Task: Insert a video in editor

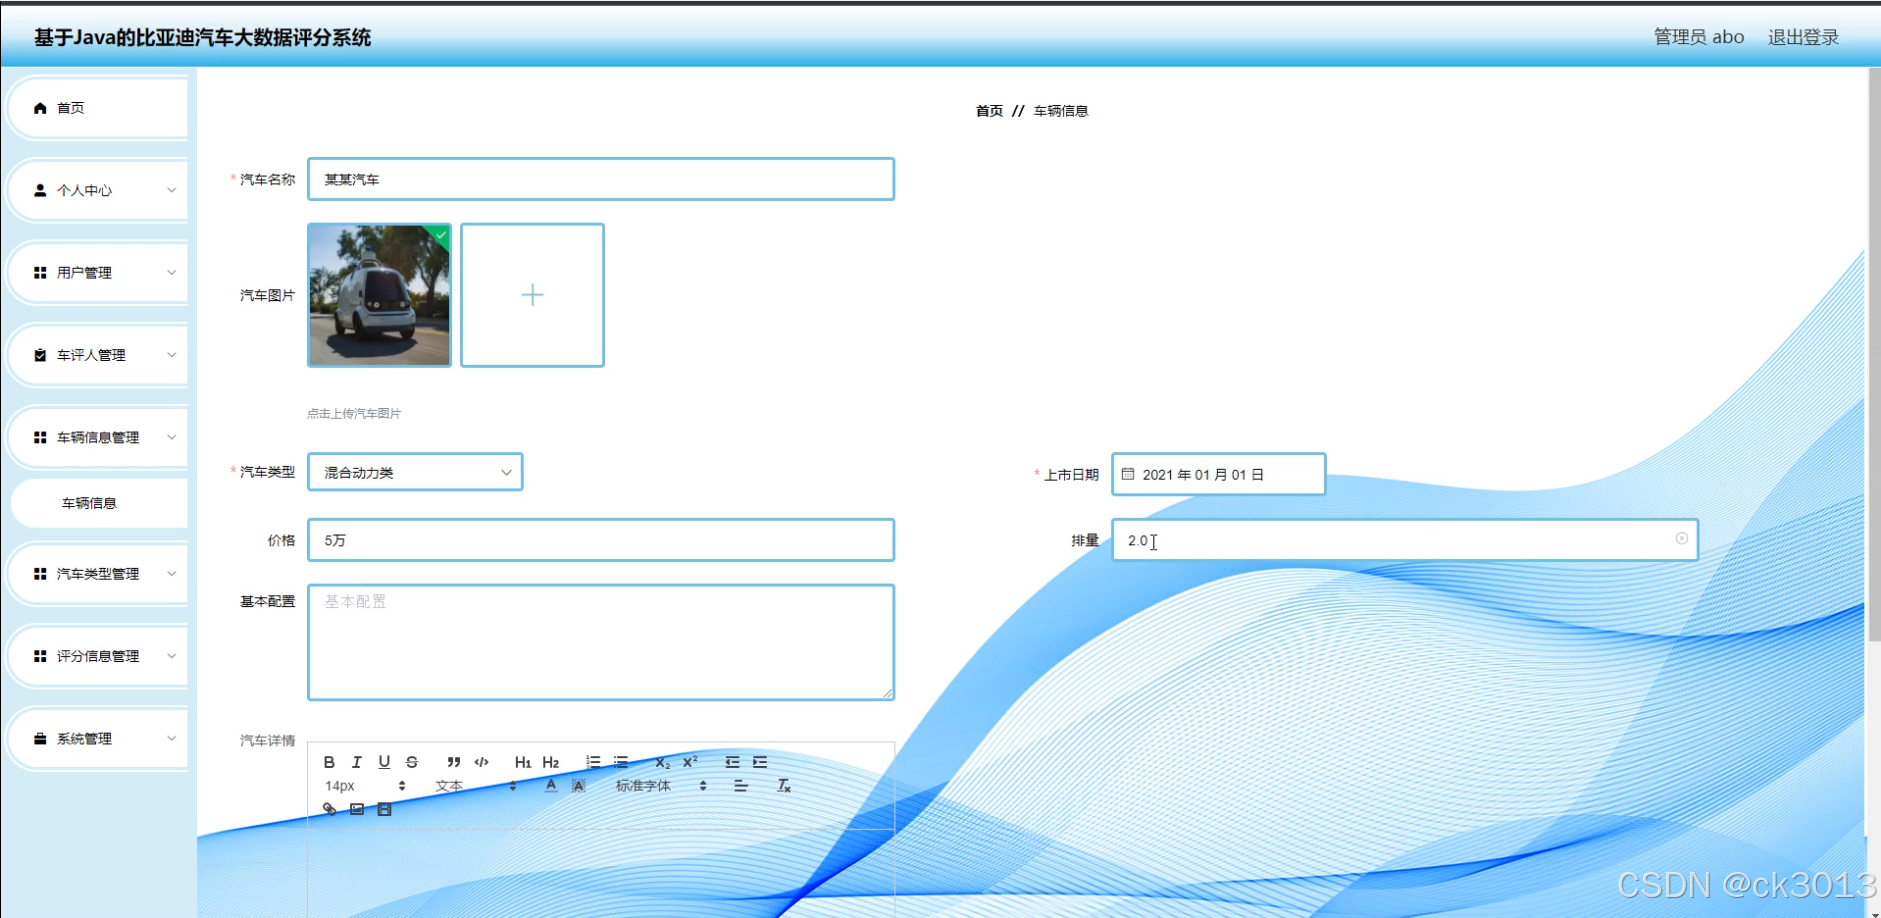Action: click(x=384, y=809)
